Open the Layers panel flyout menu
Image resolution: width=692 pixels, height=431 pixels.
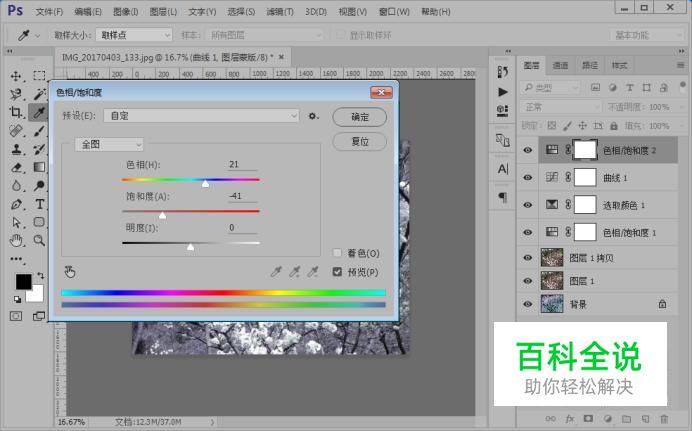pos(680,65)
